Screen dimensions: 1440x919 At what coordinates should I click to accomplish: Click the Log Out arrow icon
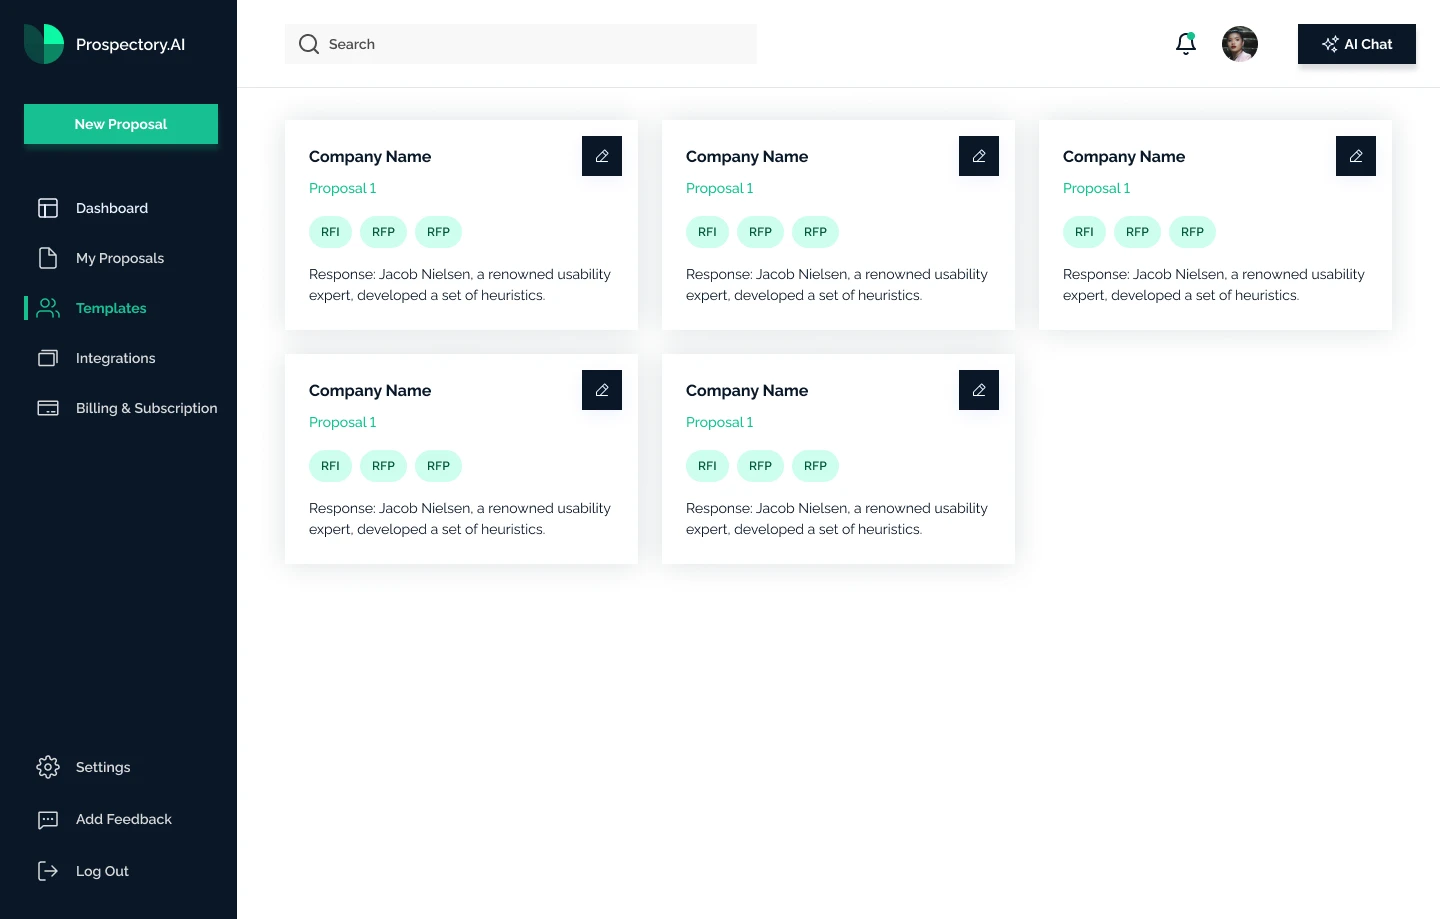pos(48,871)
